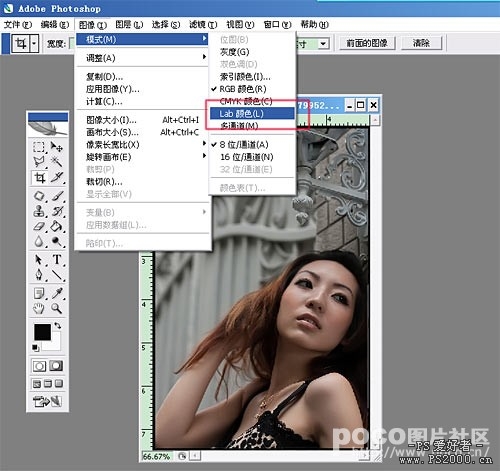Choose 图像大小(I)... menu entry

[x=142, y=120]
